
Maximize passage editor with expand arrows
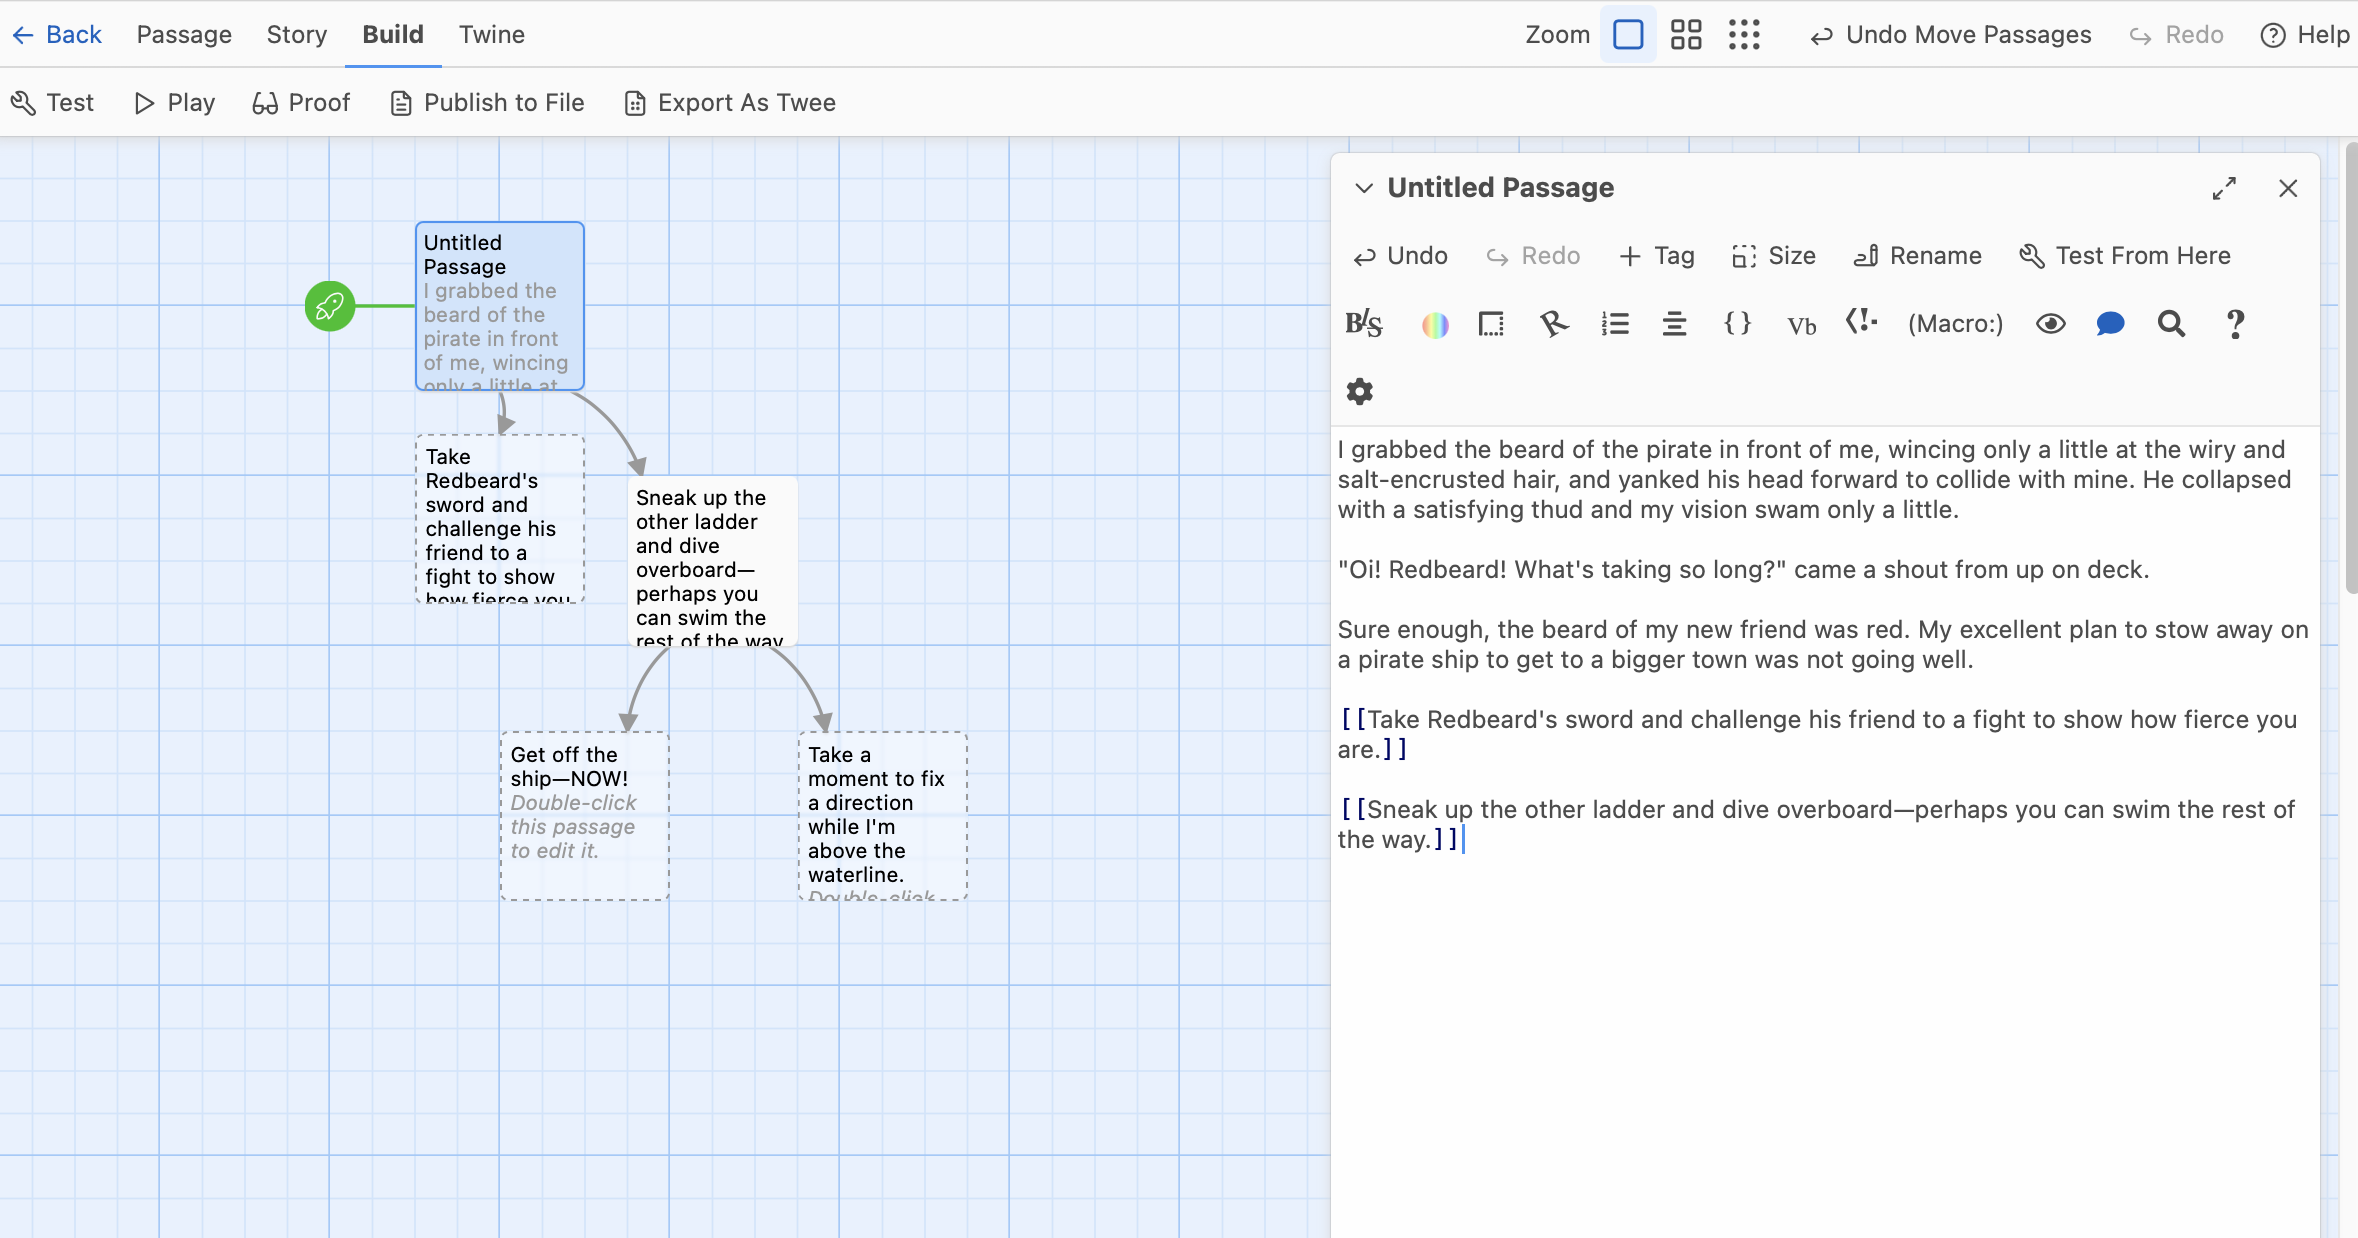[x=2224, y=188]
